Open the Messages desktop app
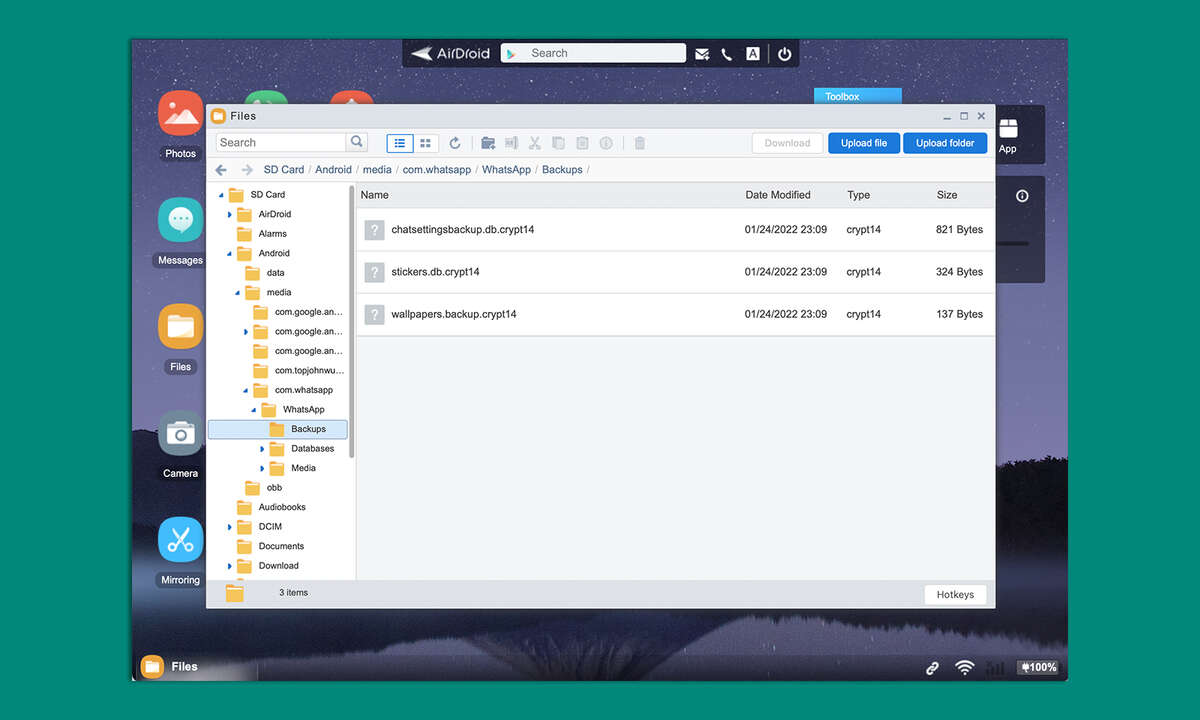 [180, 219]
